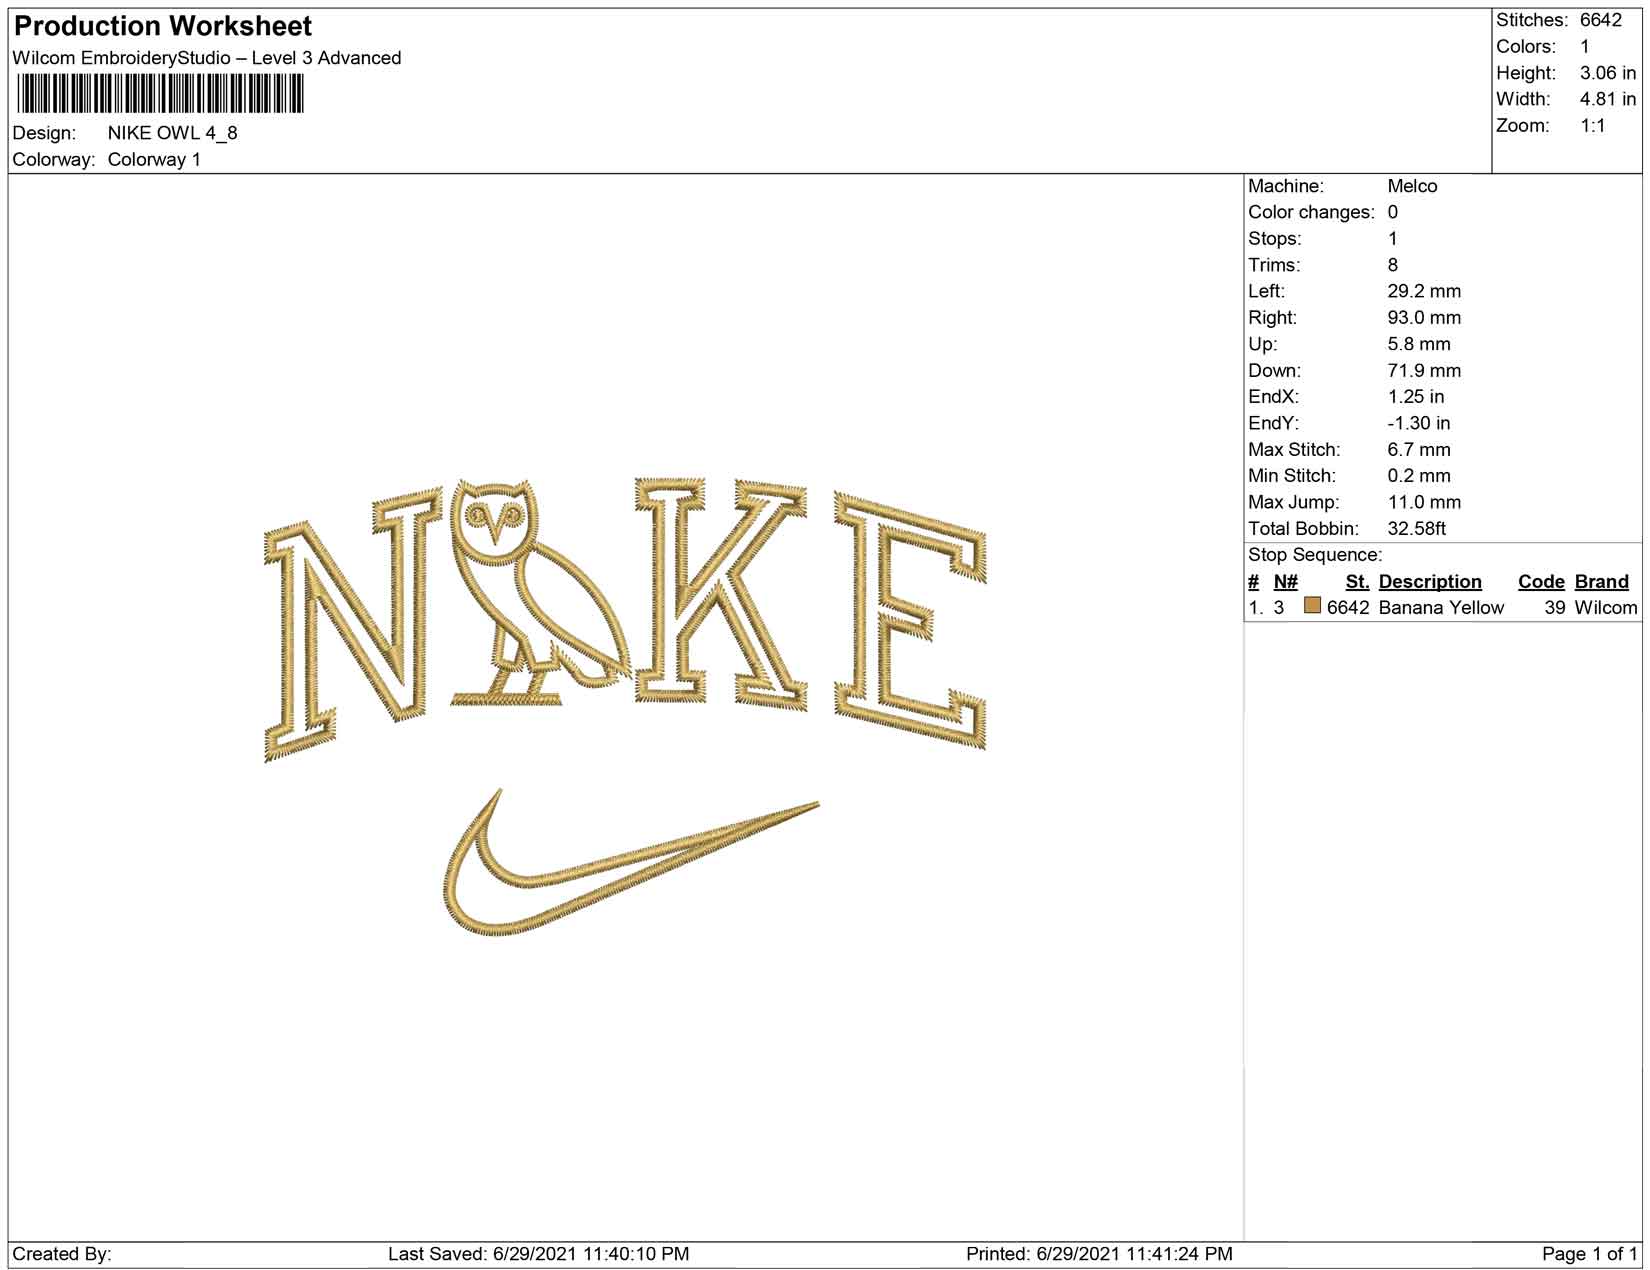This screenshot has width=1650, height=1270.
Task: Click the "Stop Sequence:" heading
Action: click(x=1315, y=555)
